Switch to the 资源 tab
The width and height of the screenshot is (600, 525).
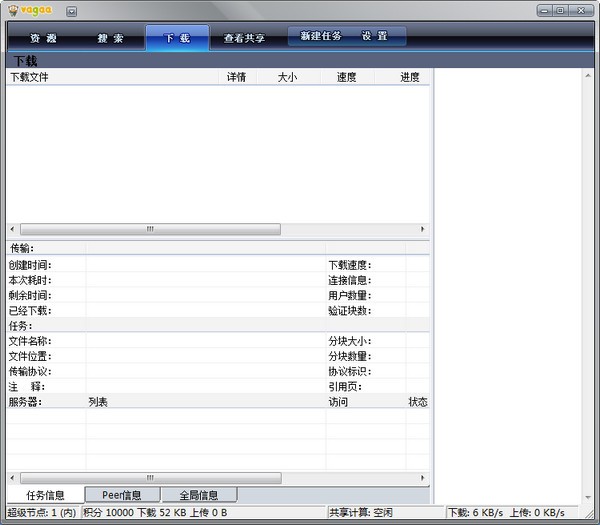pyautogui.click(x=43, y=38)
